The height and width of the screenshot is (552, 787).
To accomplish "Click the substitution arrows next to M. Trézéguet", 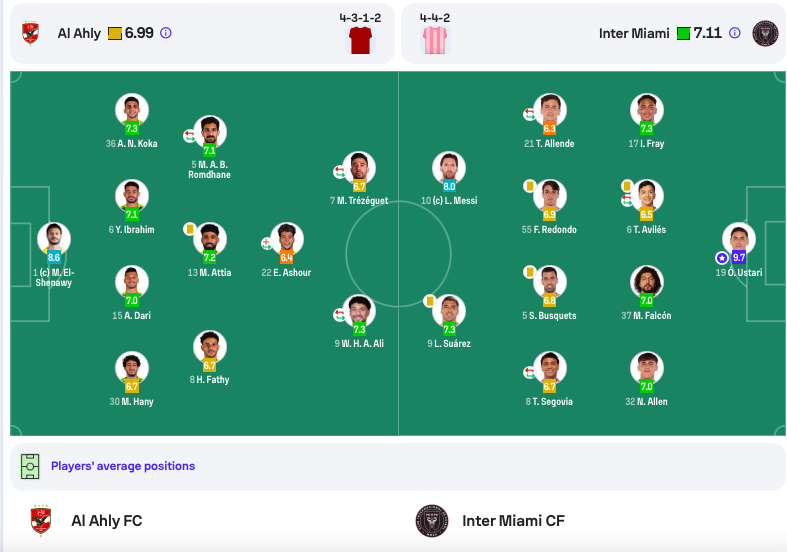I will [x=339, y=172].
